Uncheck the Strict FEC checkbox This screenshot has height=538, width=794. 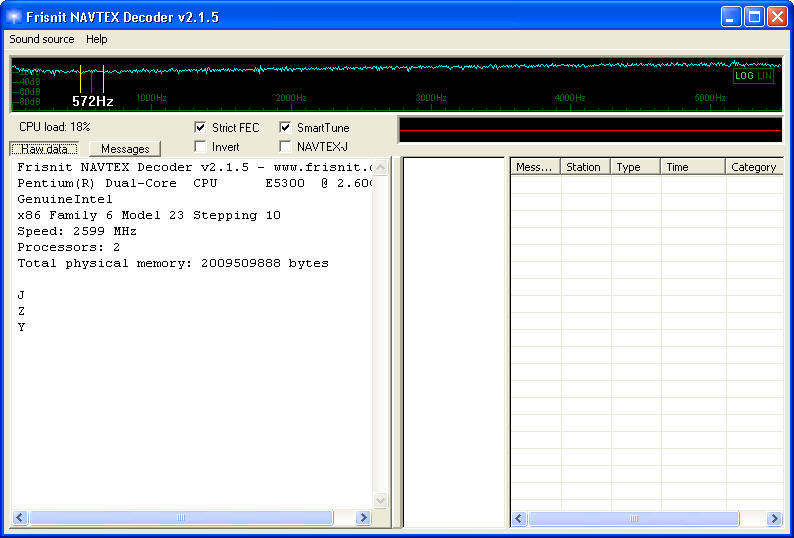click(201, 127)
